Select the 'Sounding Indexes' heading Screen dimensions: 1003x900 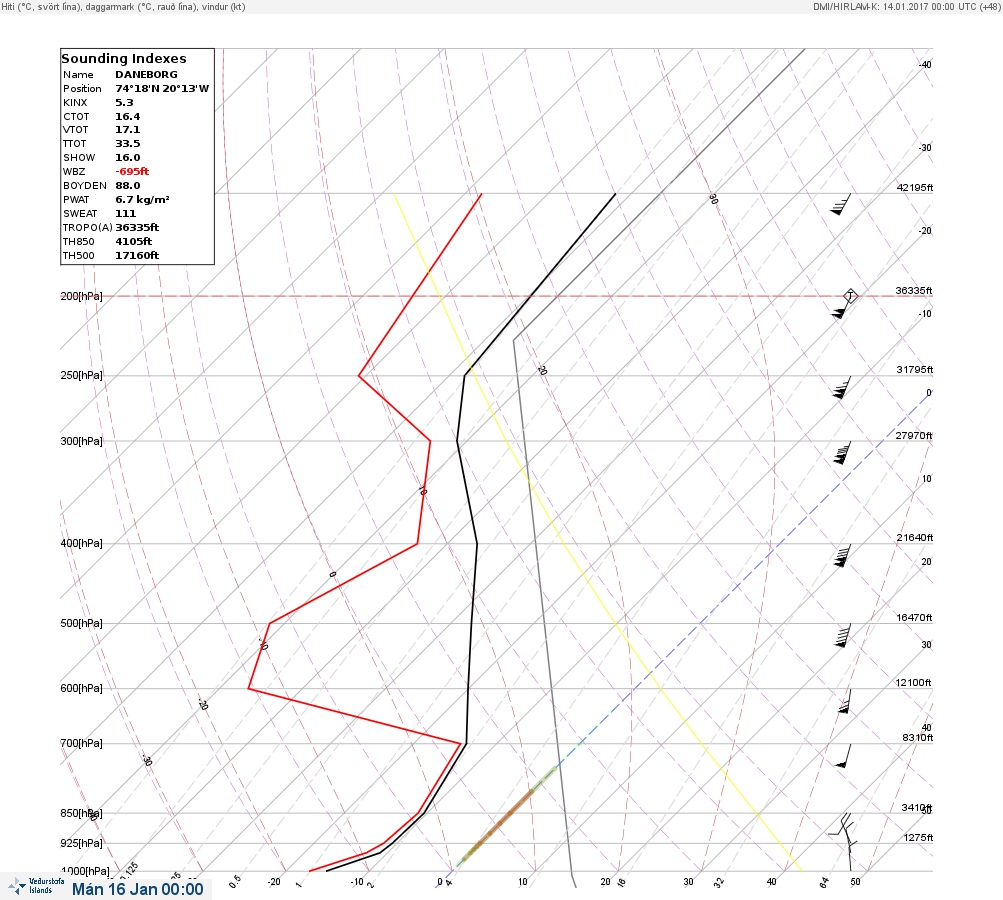(x=124, y=58)
